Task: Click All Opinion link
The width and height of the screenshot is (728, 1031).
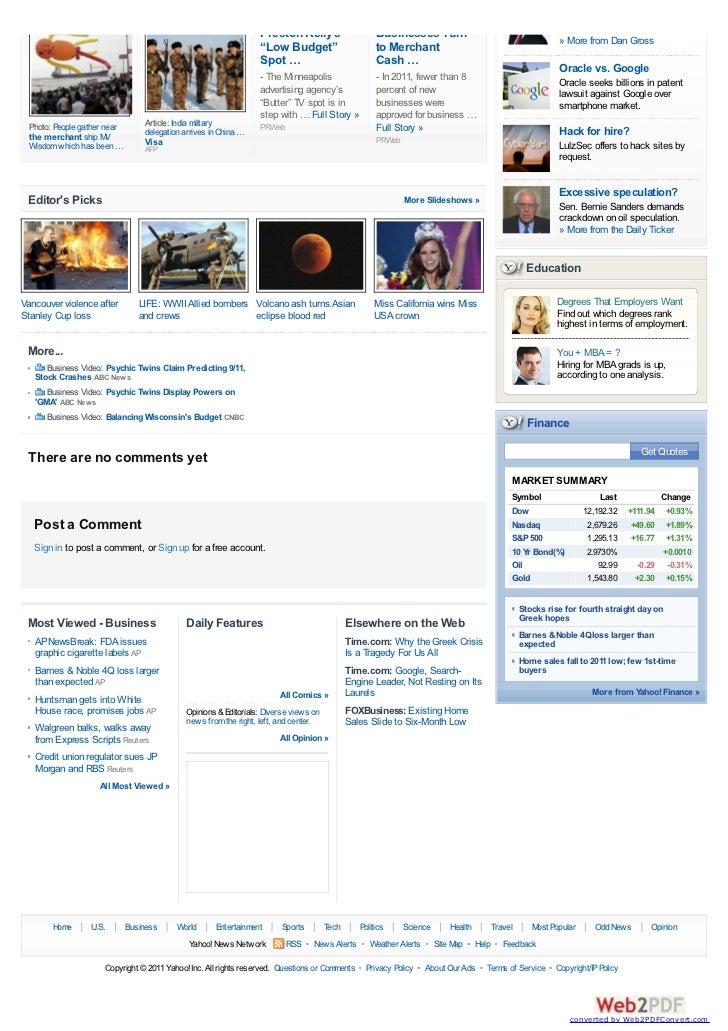Action: [304, 738]
